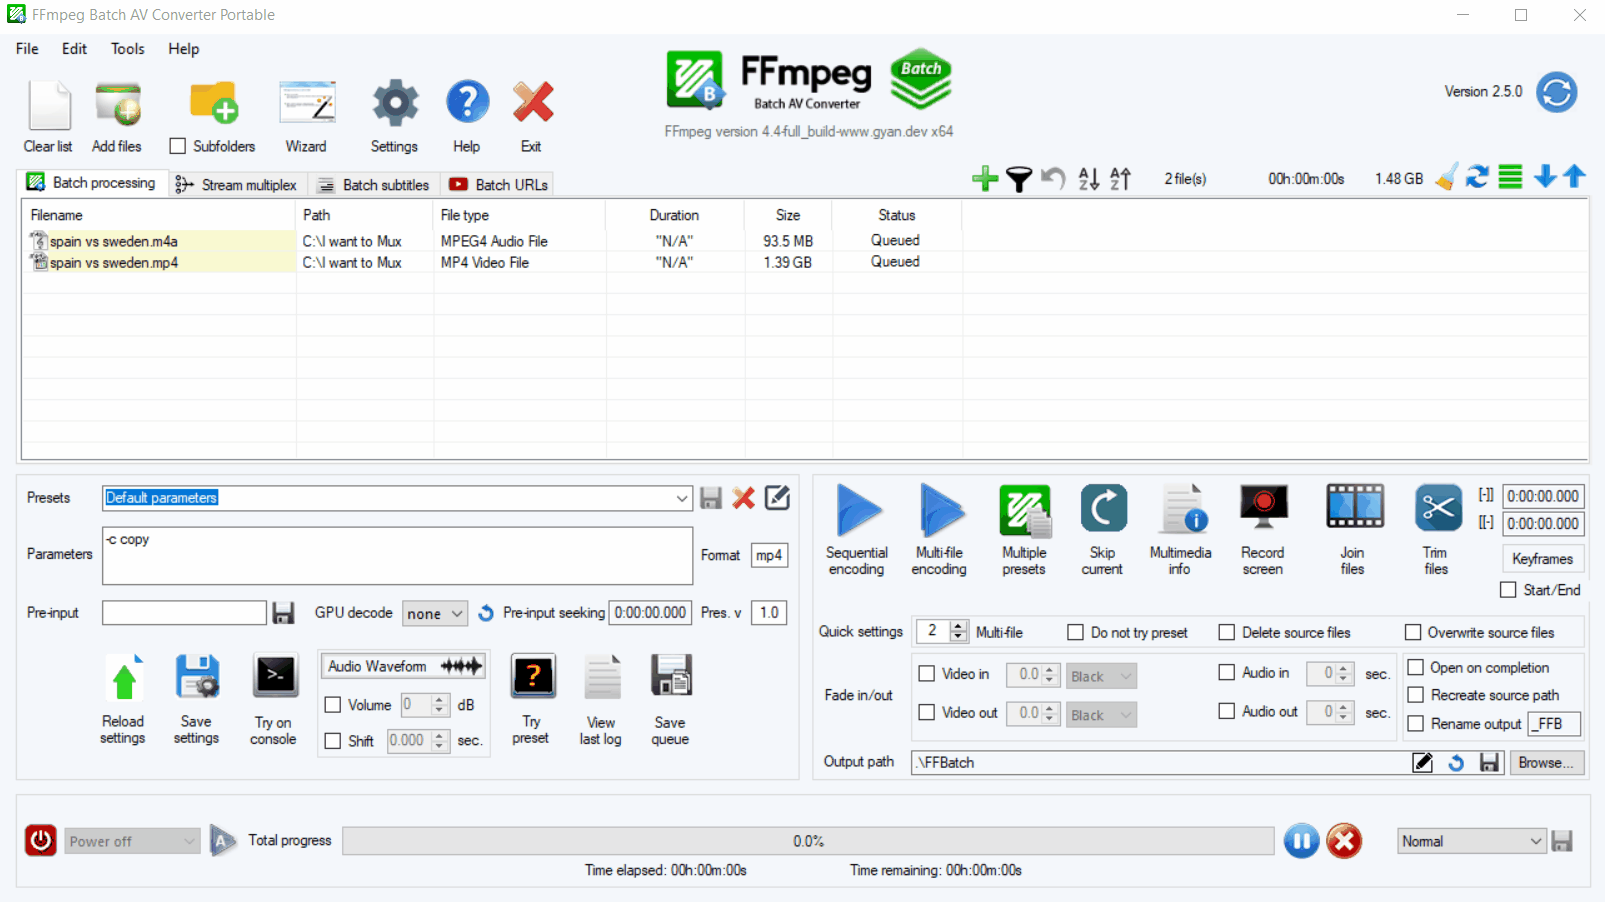Switch to Batch subtitles tab
Viewport: 1605px width, 902px height.
coord(373,185)
